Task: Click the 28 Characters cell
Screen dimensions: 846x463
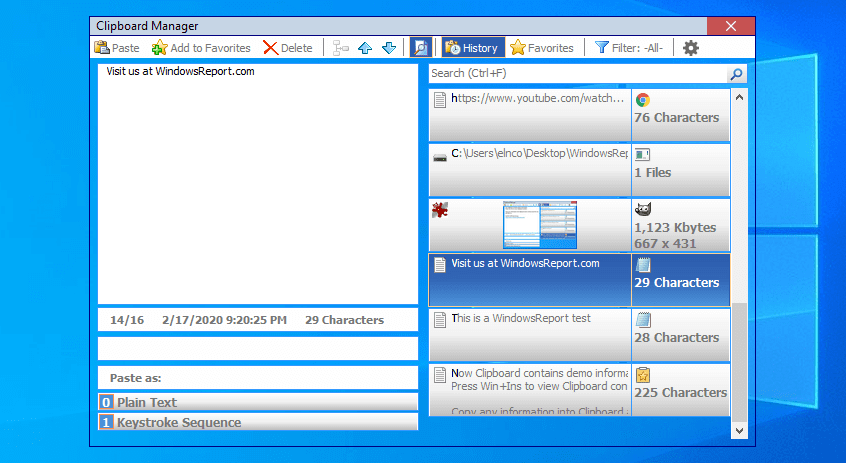Action: (680, 335)
